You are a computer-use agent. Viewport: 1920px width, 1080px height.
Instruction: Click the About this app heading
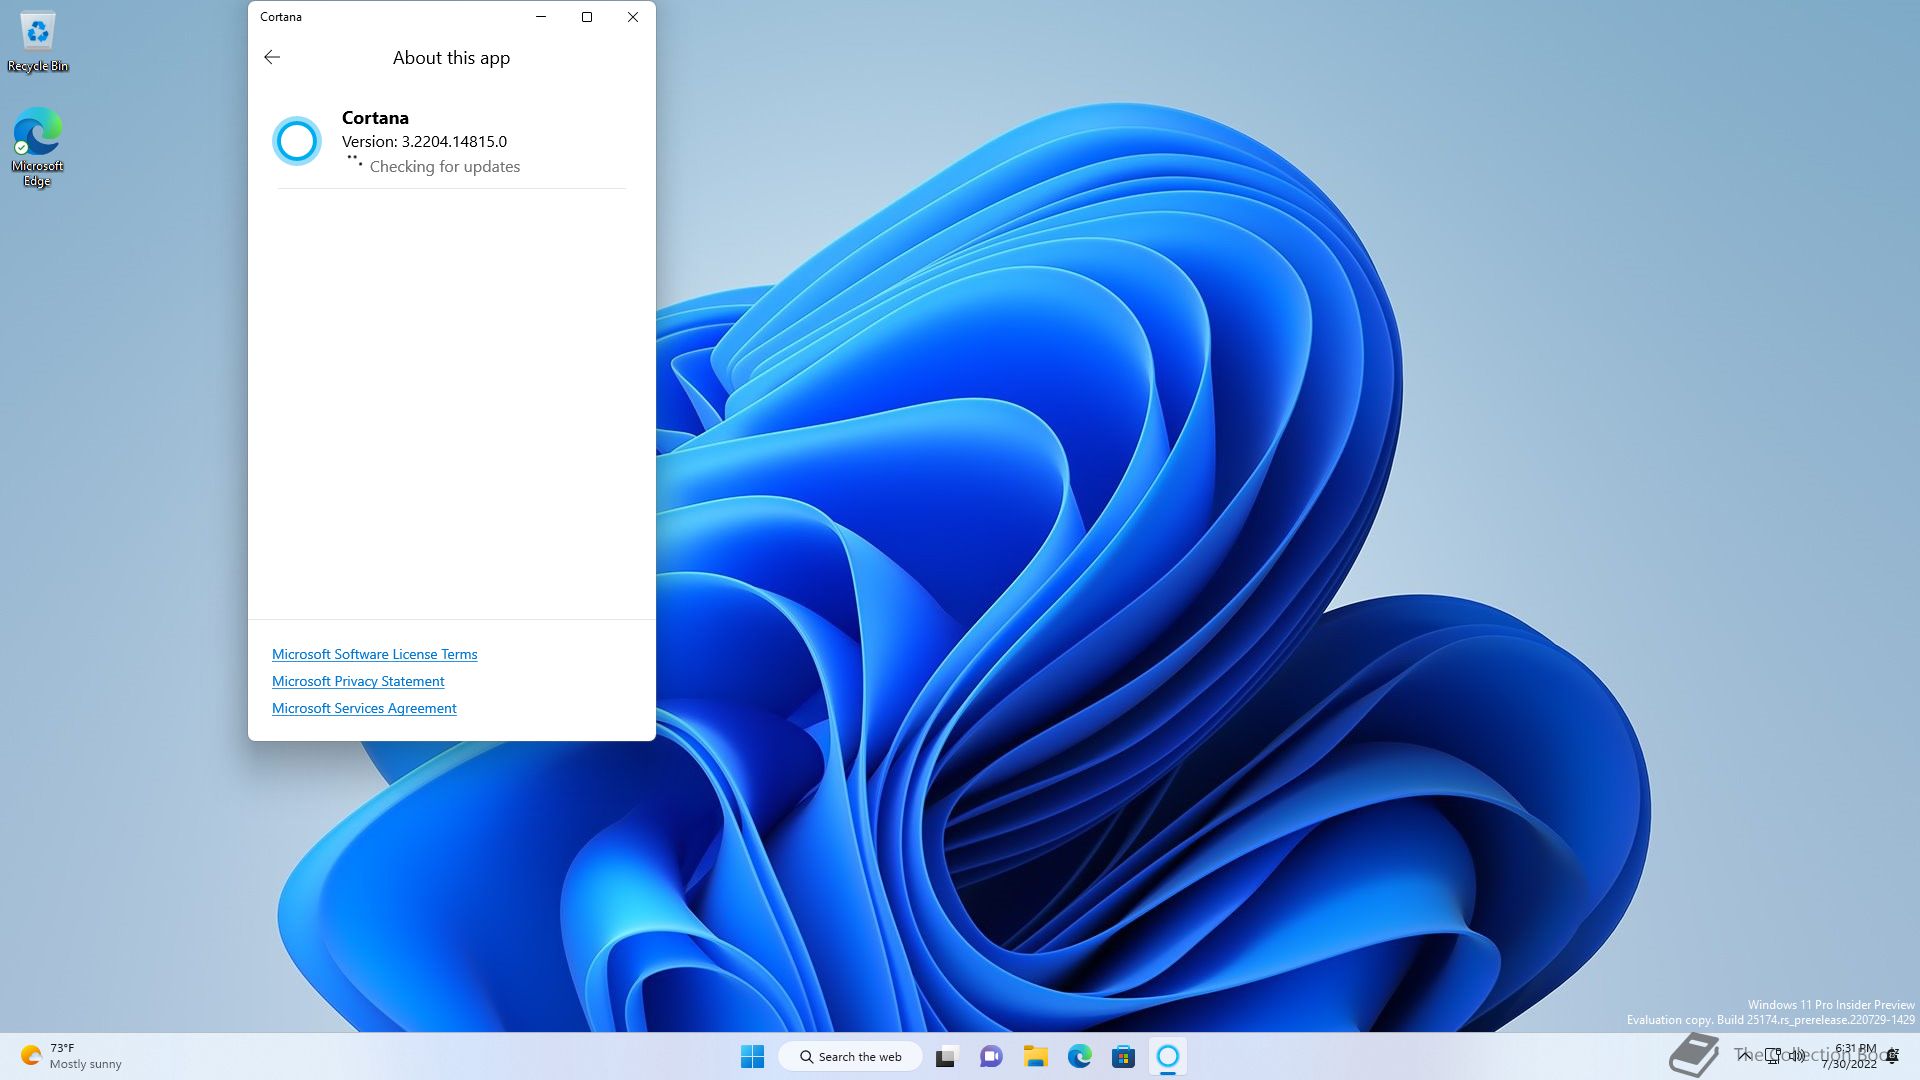pyautogui.click(x=451, y=58)
